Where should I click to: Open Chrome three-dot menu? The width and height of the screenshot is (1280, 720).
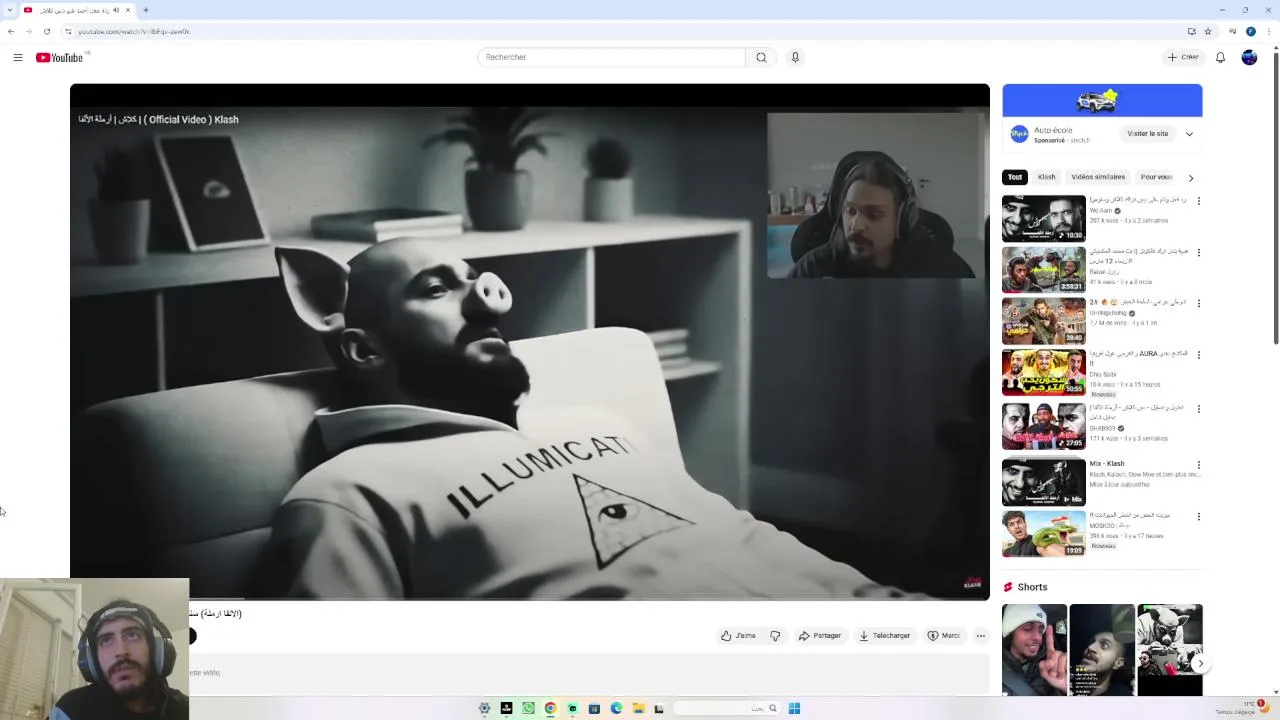(x=1267, y=31)
